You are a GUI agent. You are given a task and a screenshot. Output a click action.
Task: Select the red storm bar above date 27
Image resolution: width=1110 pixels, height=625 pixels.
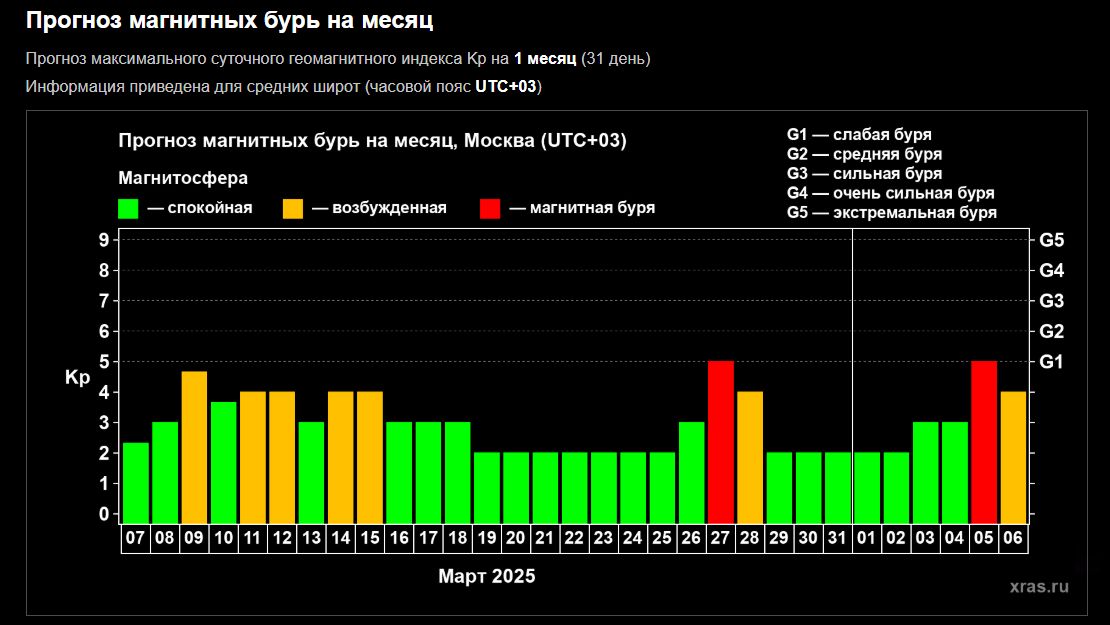coord(721,440)
